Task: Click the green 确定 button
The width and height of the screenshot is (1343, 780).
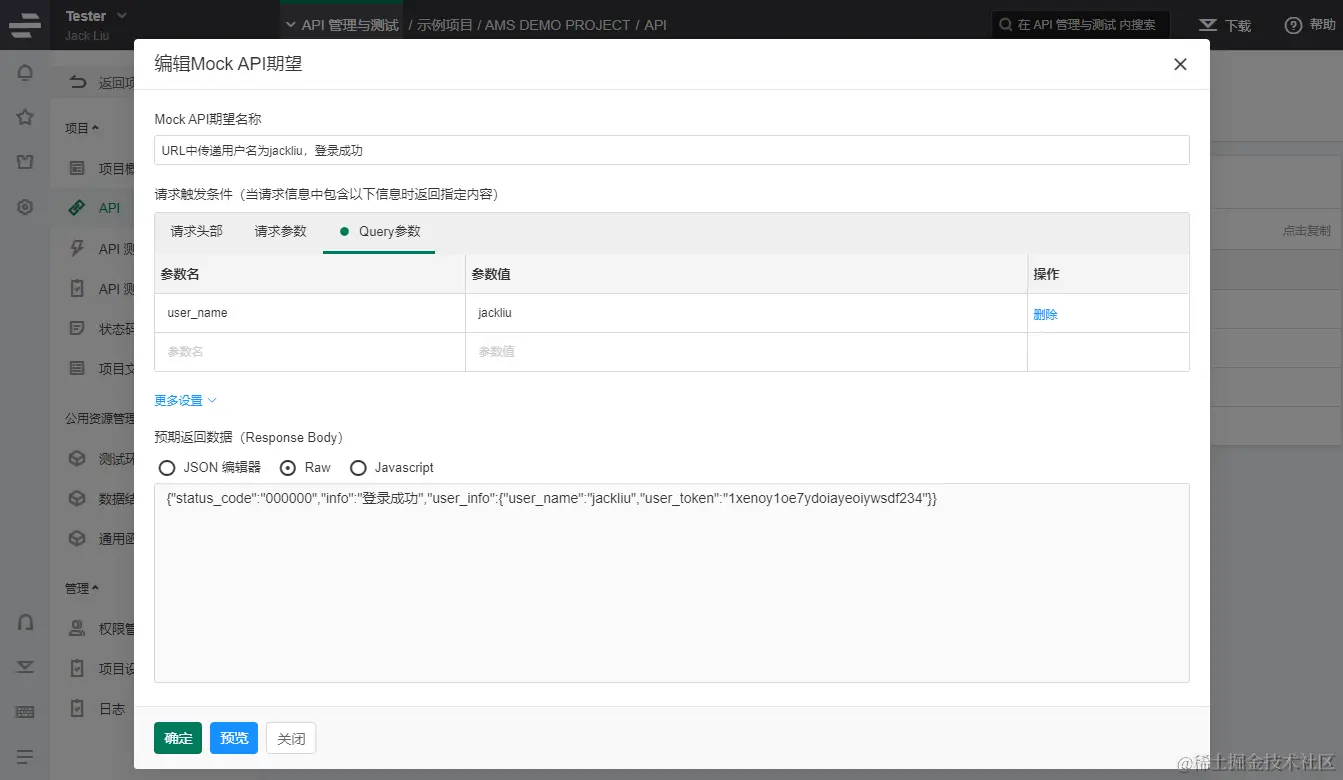Action: point(178,738)
